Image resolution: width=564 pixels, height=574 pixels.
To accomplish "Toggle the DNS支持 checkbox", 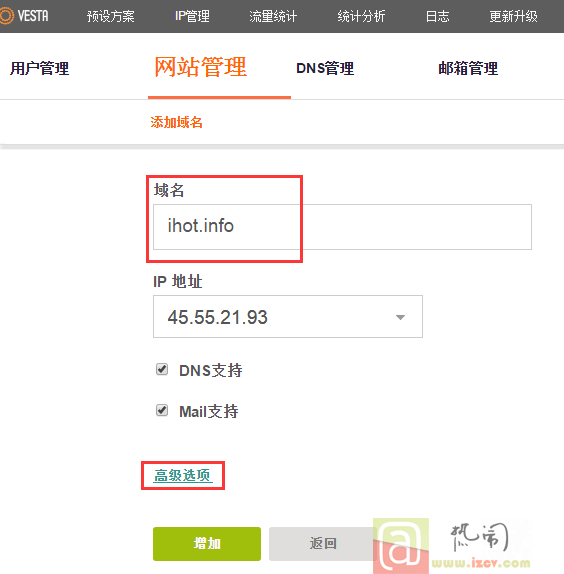I will click(162, 369).
